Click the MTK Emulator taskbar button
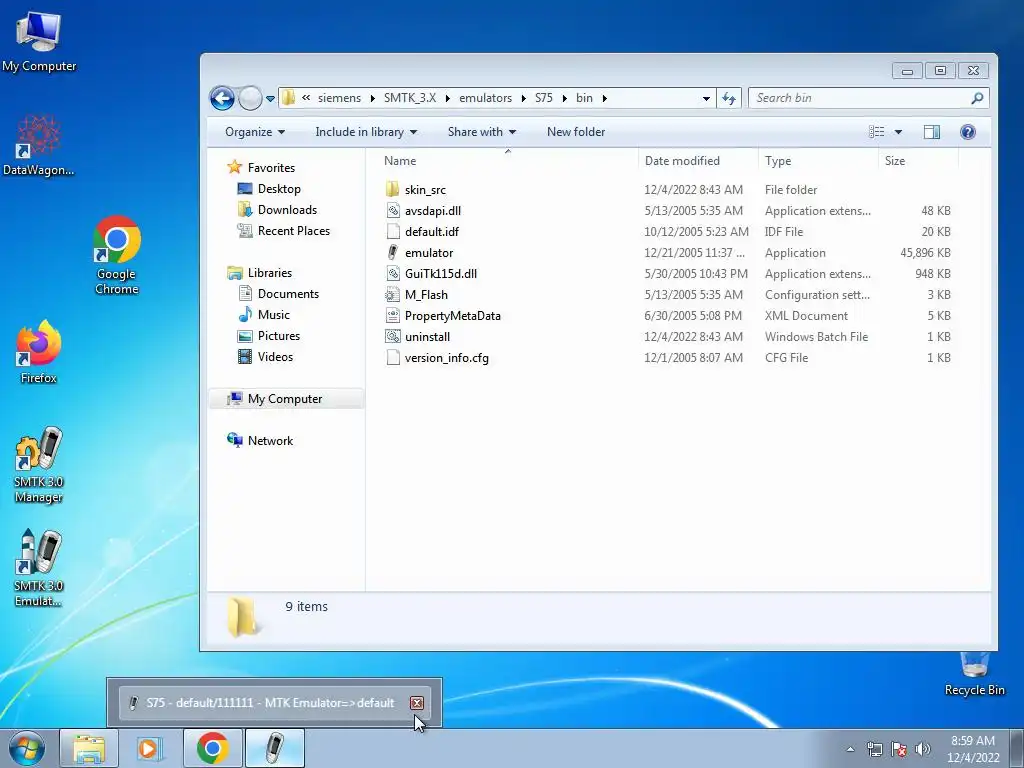This screenshot has width=1024, height=768. point(275,748)
